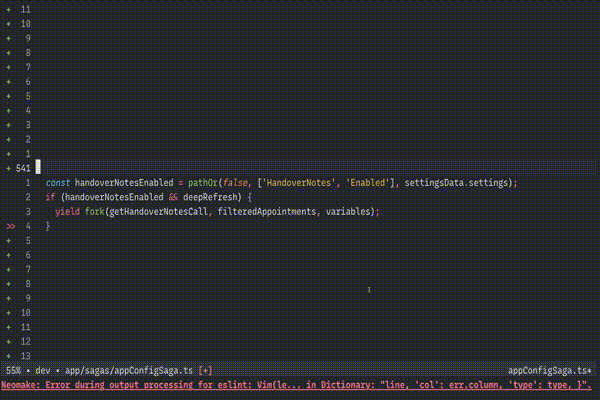Click line number 541 in the gutter
The height and width of the screenshot is (400, 600).
click(x=23, y=168)
